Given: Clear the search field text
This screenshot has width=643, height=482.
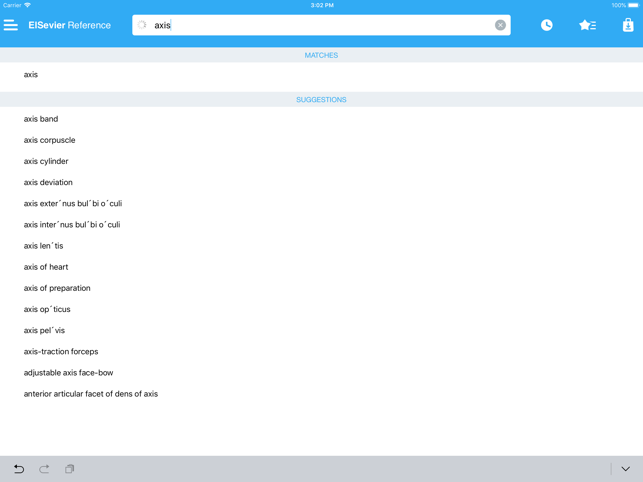Looking at the screenshot, I should [x=500, y=25].
